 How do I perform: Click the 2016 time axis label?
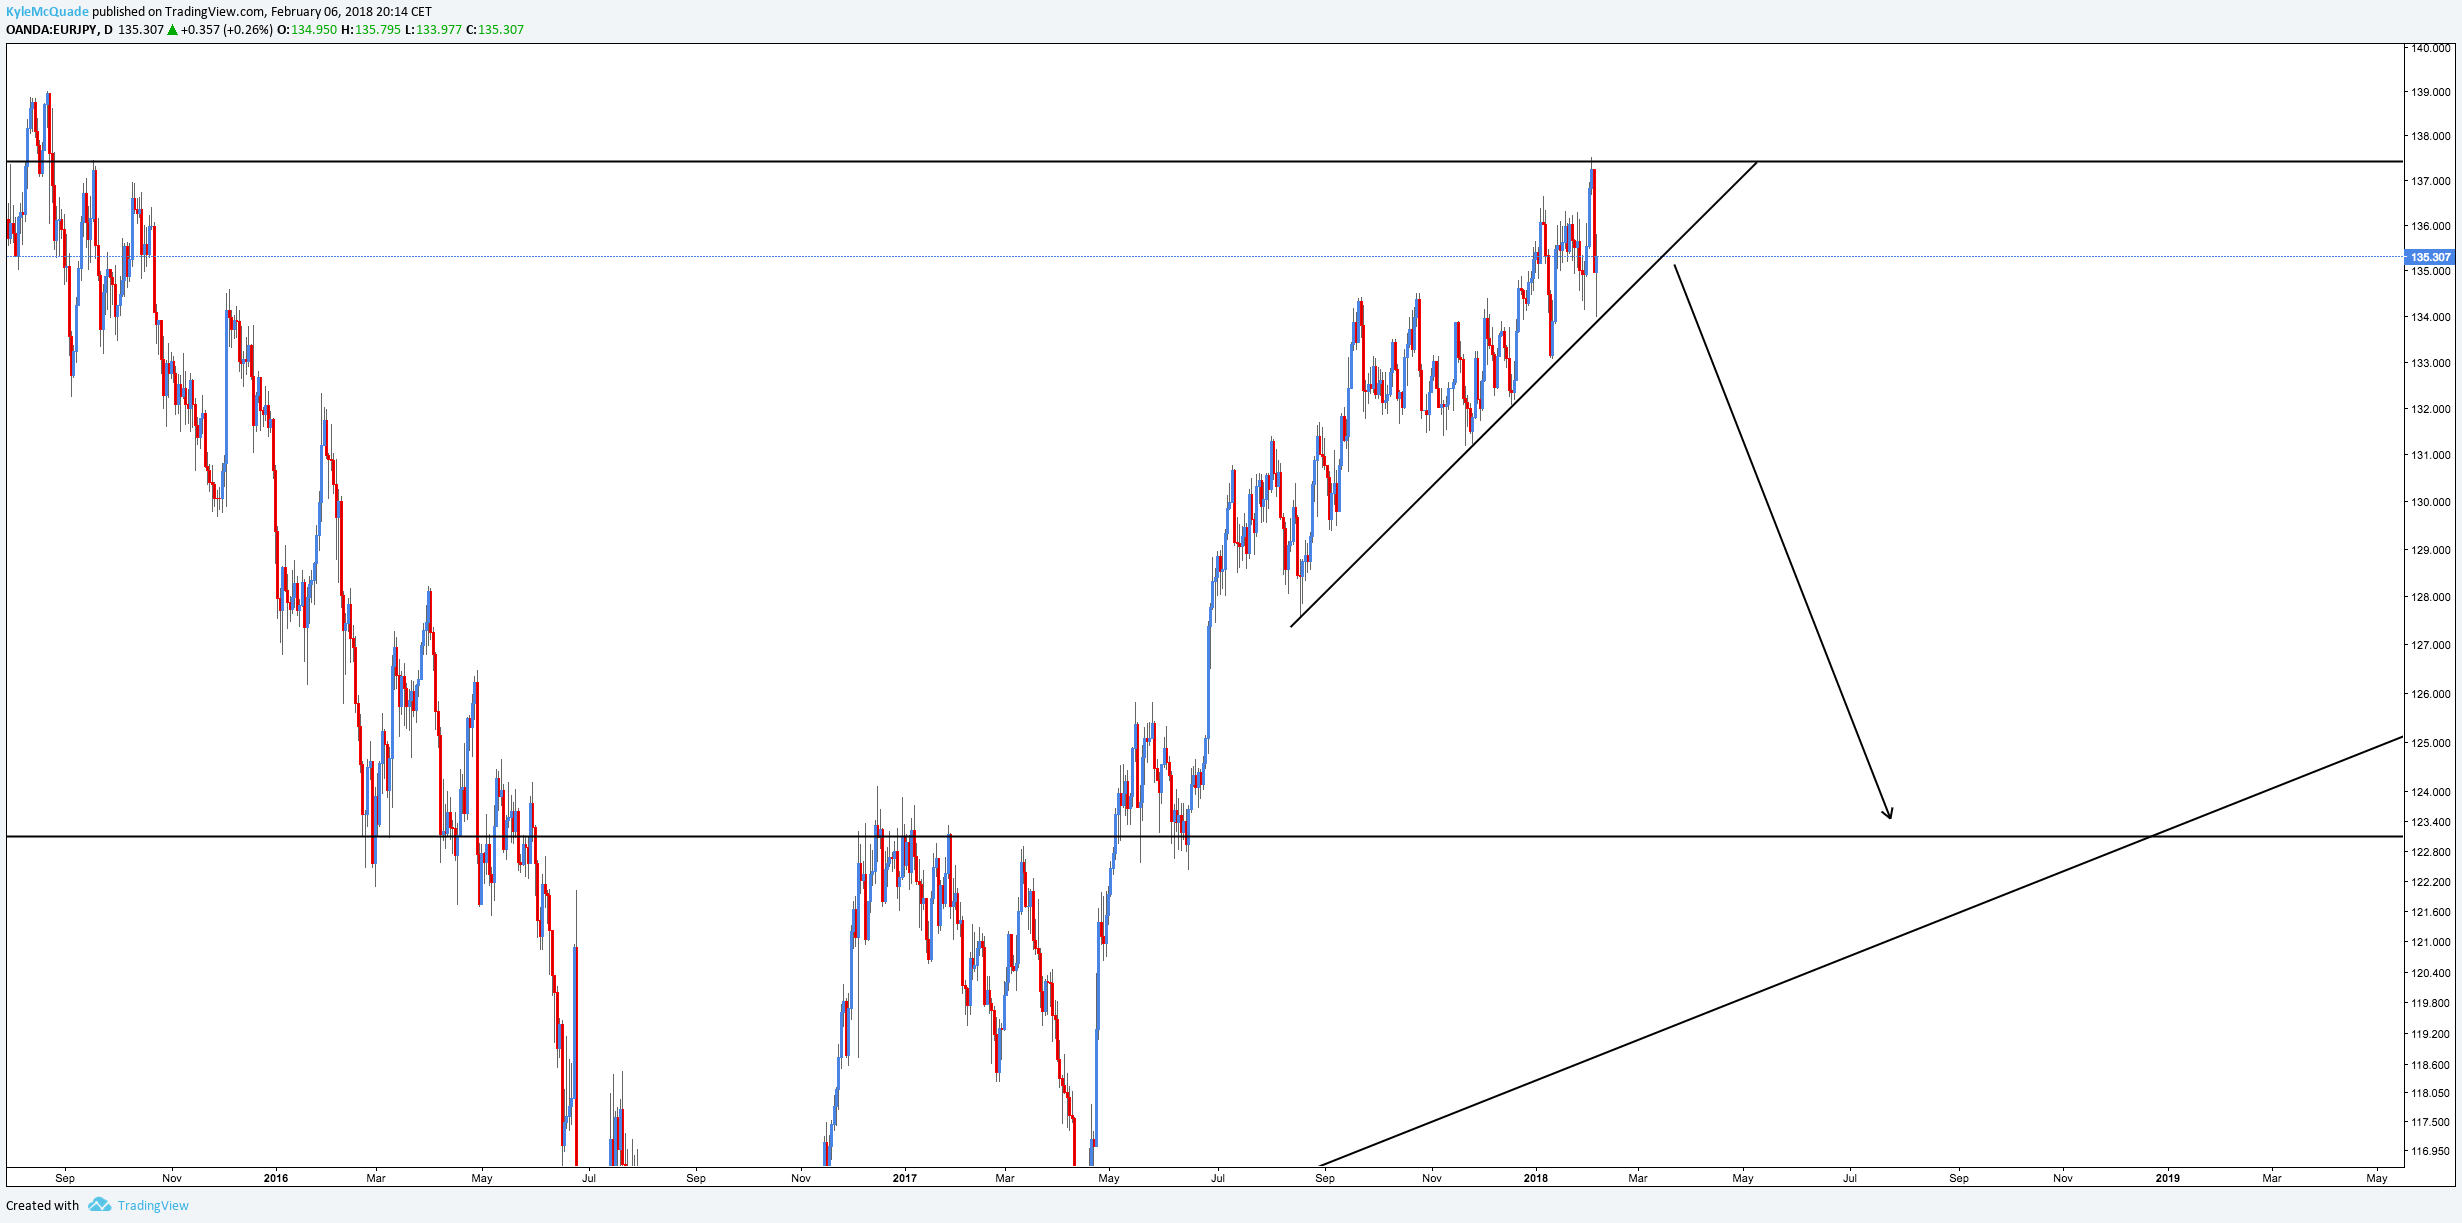click(276, 1178)
